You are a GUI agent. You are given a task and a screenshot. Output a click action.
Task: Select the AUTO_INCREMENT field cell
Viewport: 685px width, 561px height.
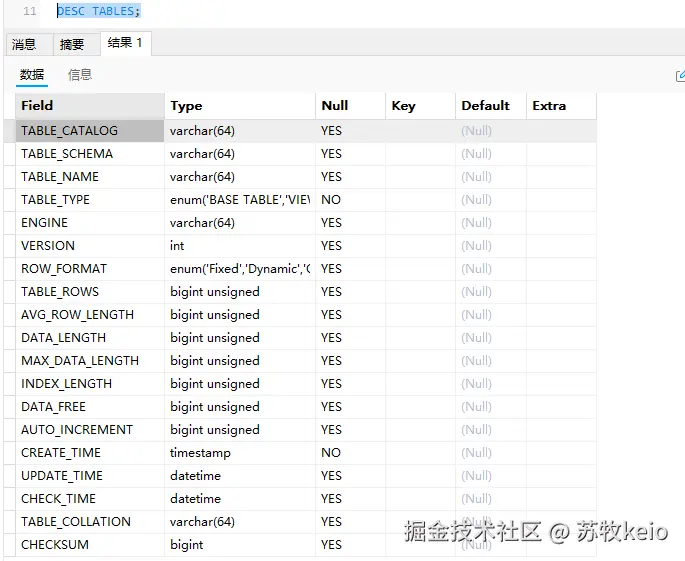pyautogui.click(x=90, y=430)
